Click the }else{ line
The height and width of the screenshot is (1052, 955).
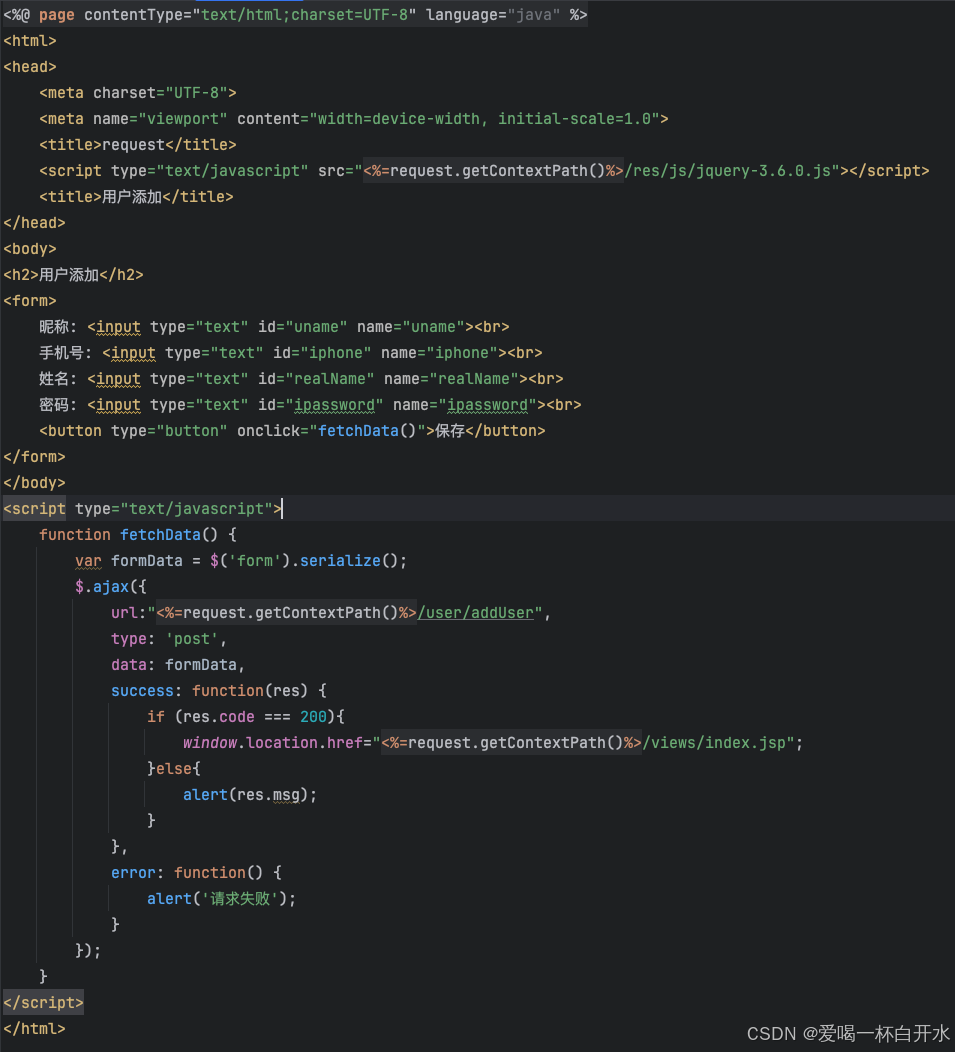click(174, 769)
